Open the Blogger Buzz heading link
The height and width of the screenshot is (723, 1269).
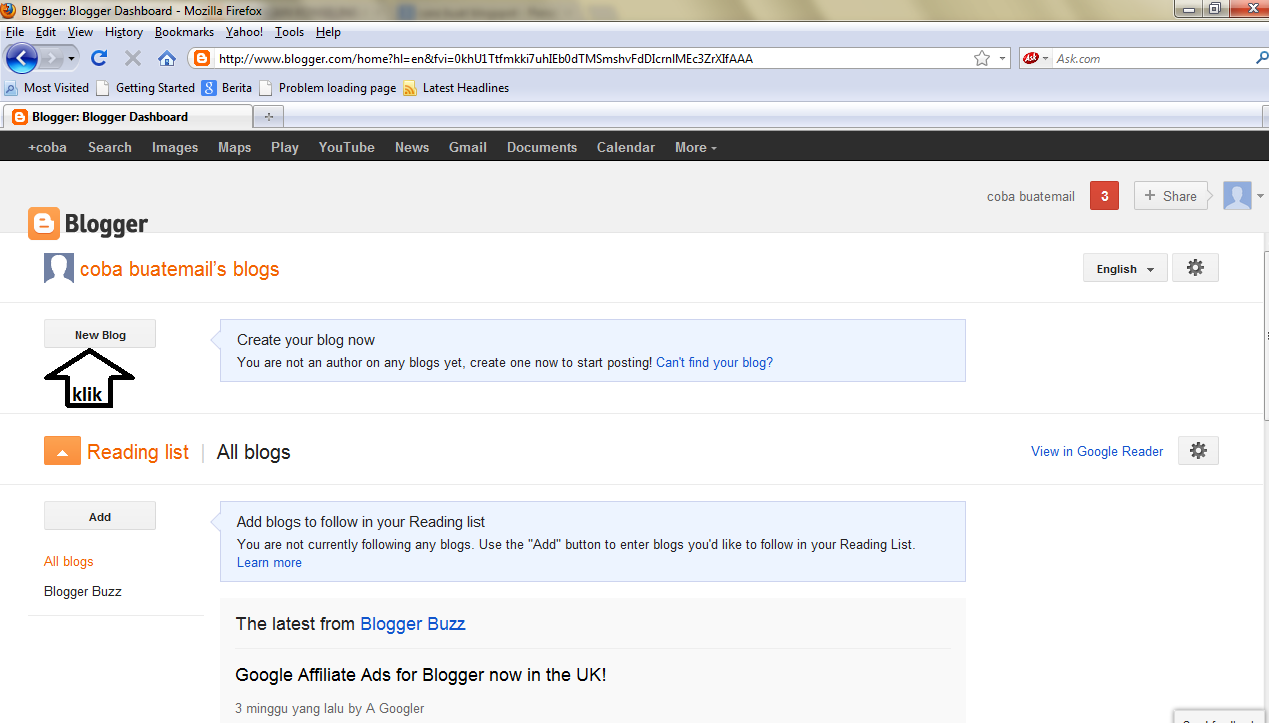click(412, 624)
